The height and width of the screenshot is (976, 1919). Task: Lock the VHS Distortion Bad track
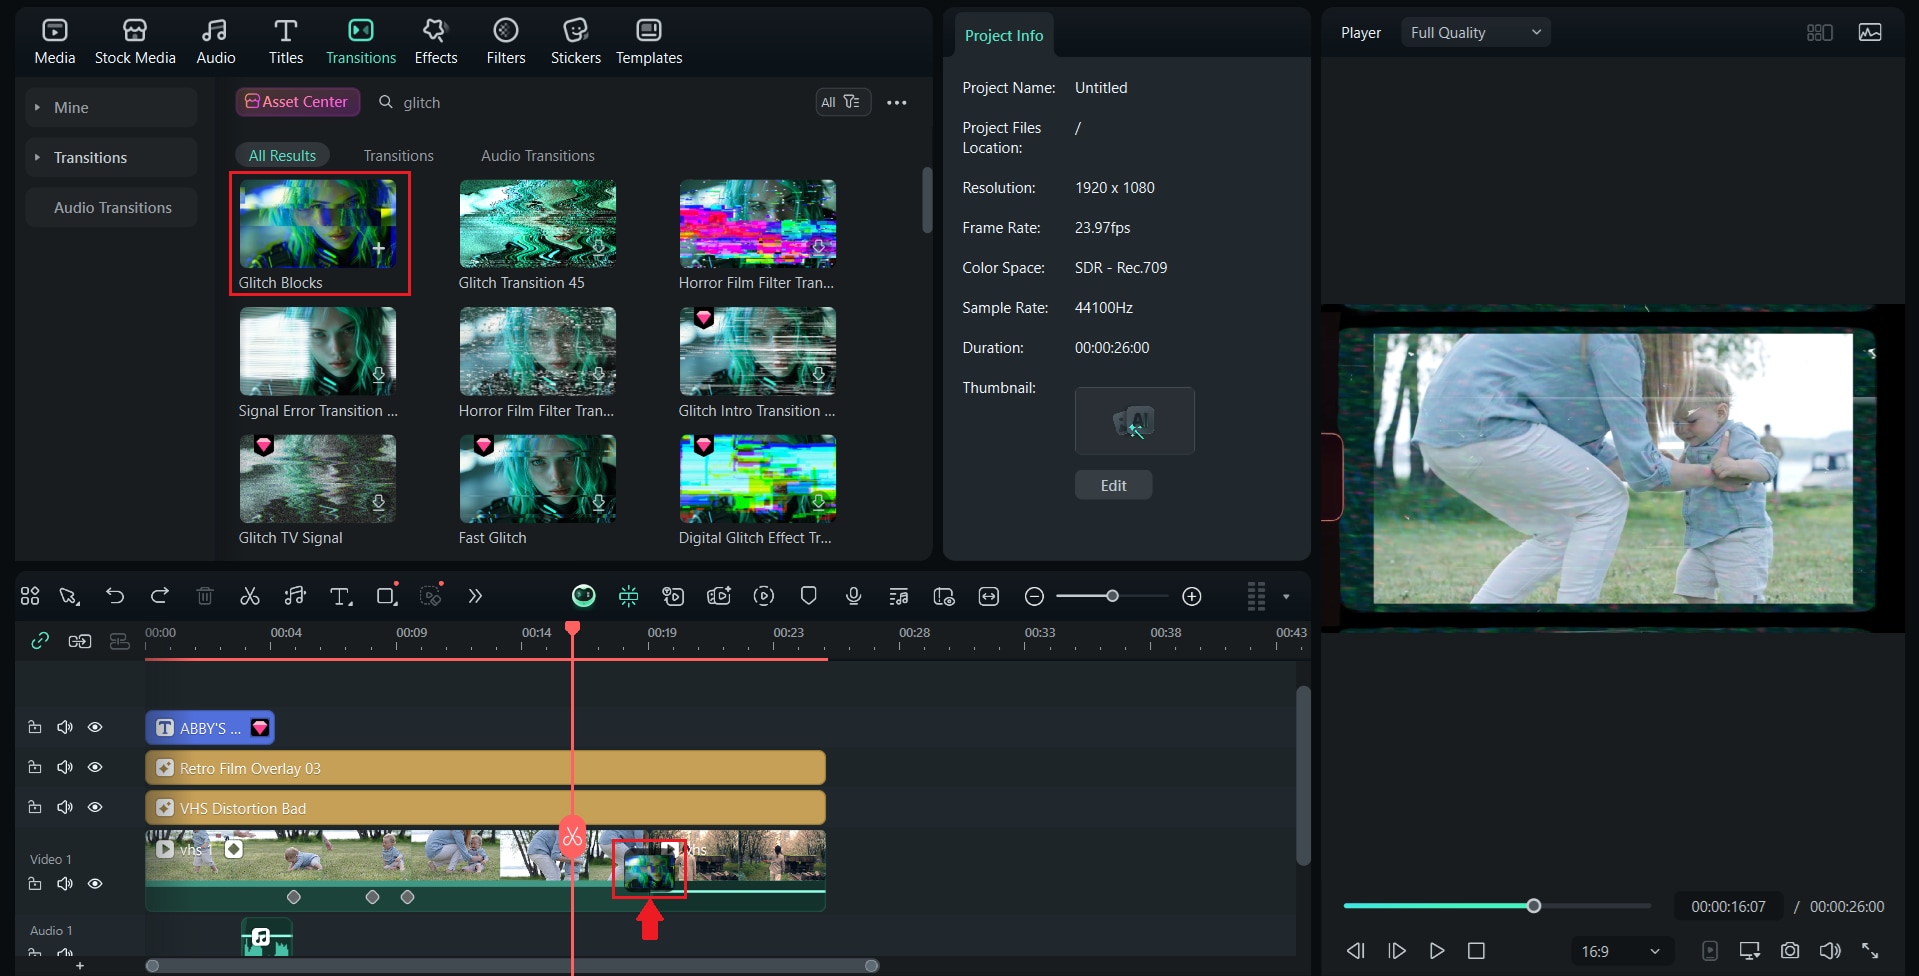[35, 807]
